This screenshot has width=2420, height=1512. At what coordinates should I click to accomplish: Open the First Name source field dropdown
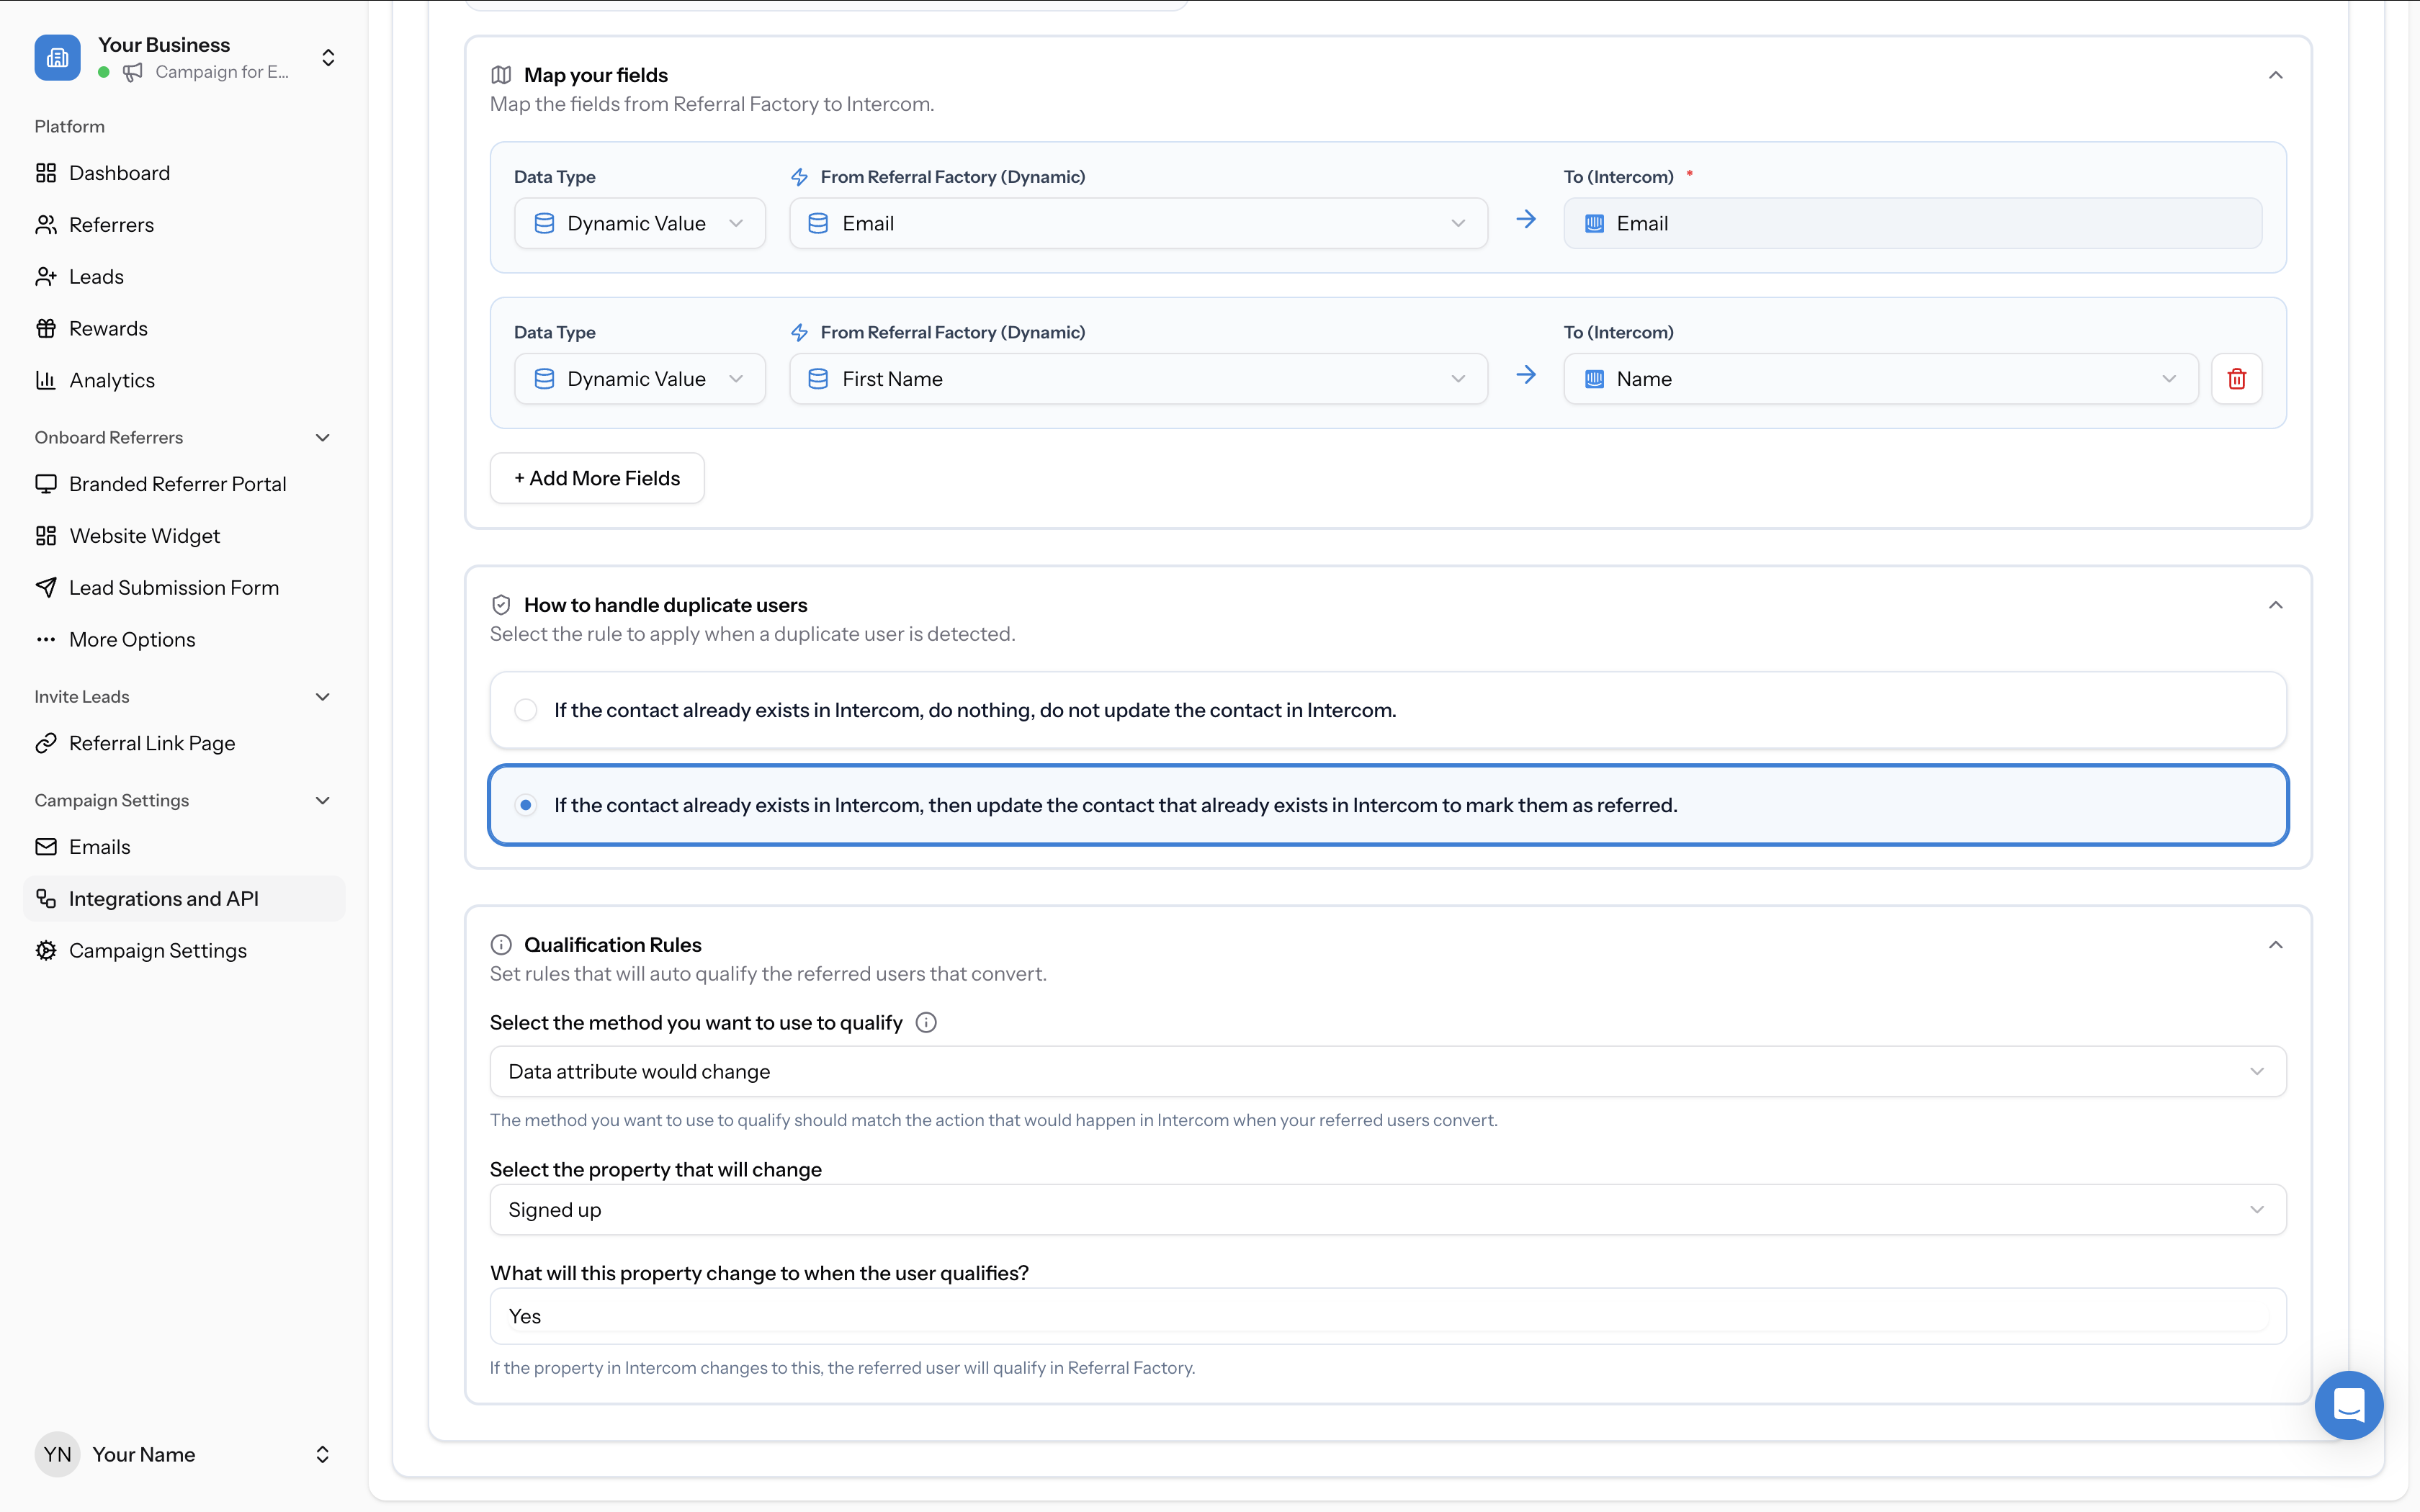pyautogui.click(x=1137, y=379)
